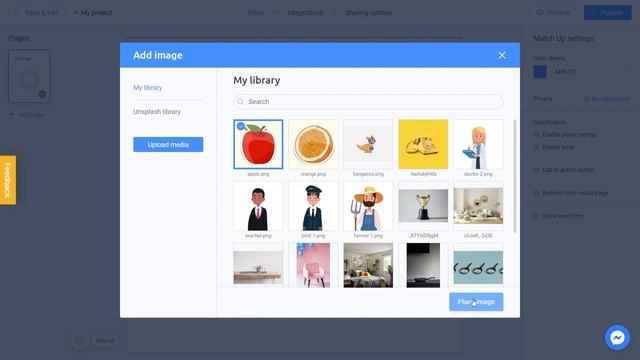Toggle Call to action button option
The image size is (640, 360).
[x=536, y=170]
